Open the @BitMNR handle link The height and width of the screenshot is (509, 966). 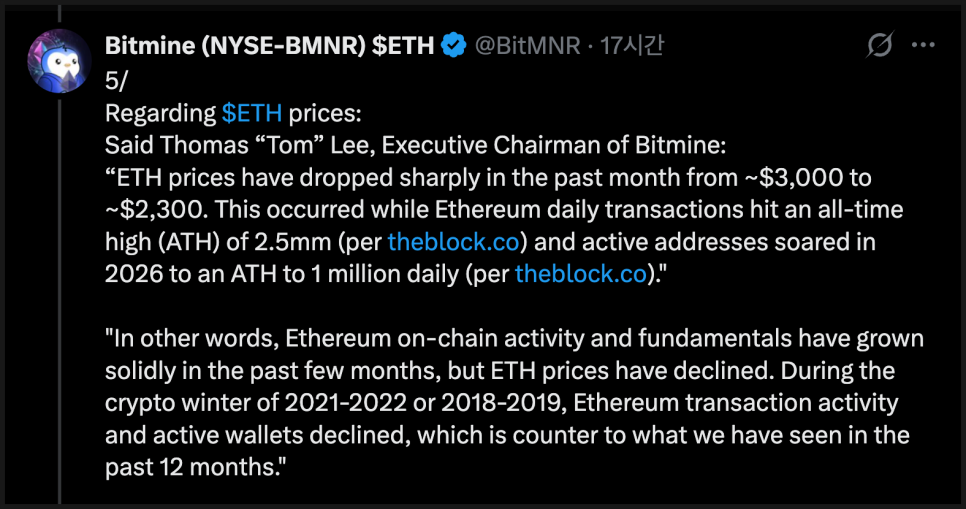pos(526,46)
